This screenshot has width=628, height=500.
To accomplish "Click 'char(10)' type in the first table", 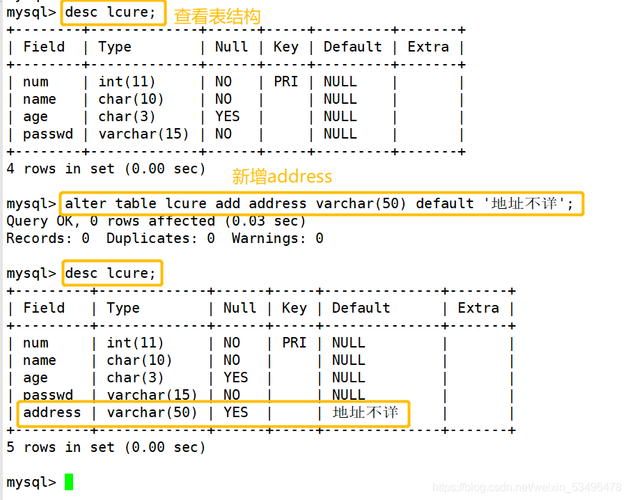I will 131,99.
